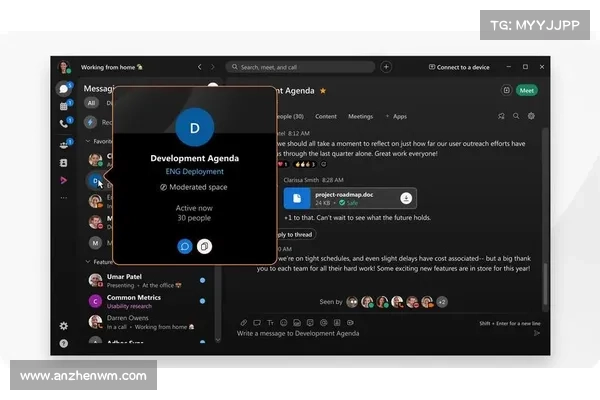
Task: Click the lightning bolt Recommended icon
Action: pos(90,122)
